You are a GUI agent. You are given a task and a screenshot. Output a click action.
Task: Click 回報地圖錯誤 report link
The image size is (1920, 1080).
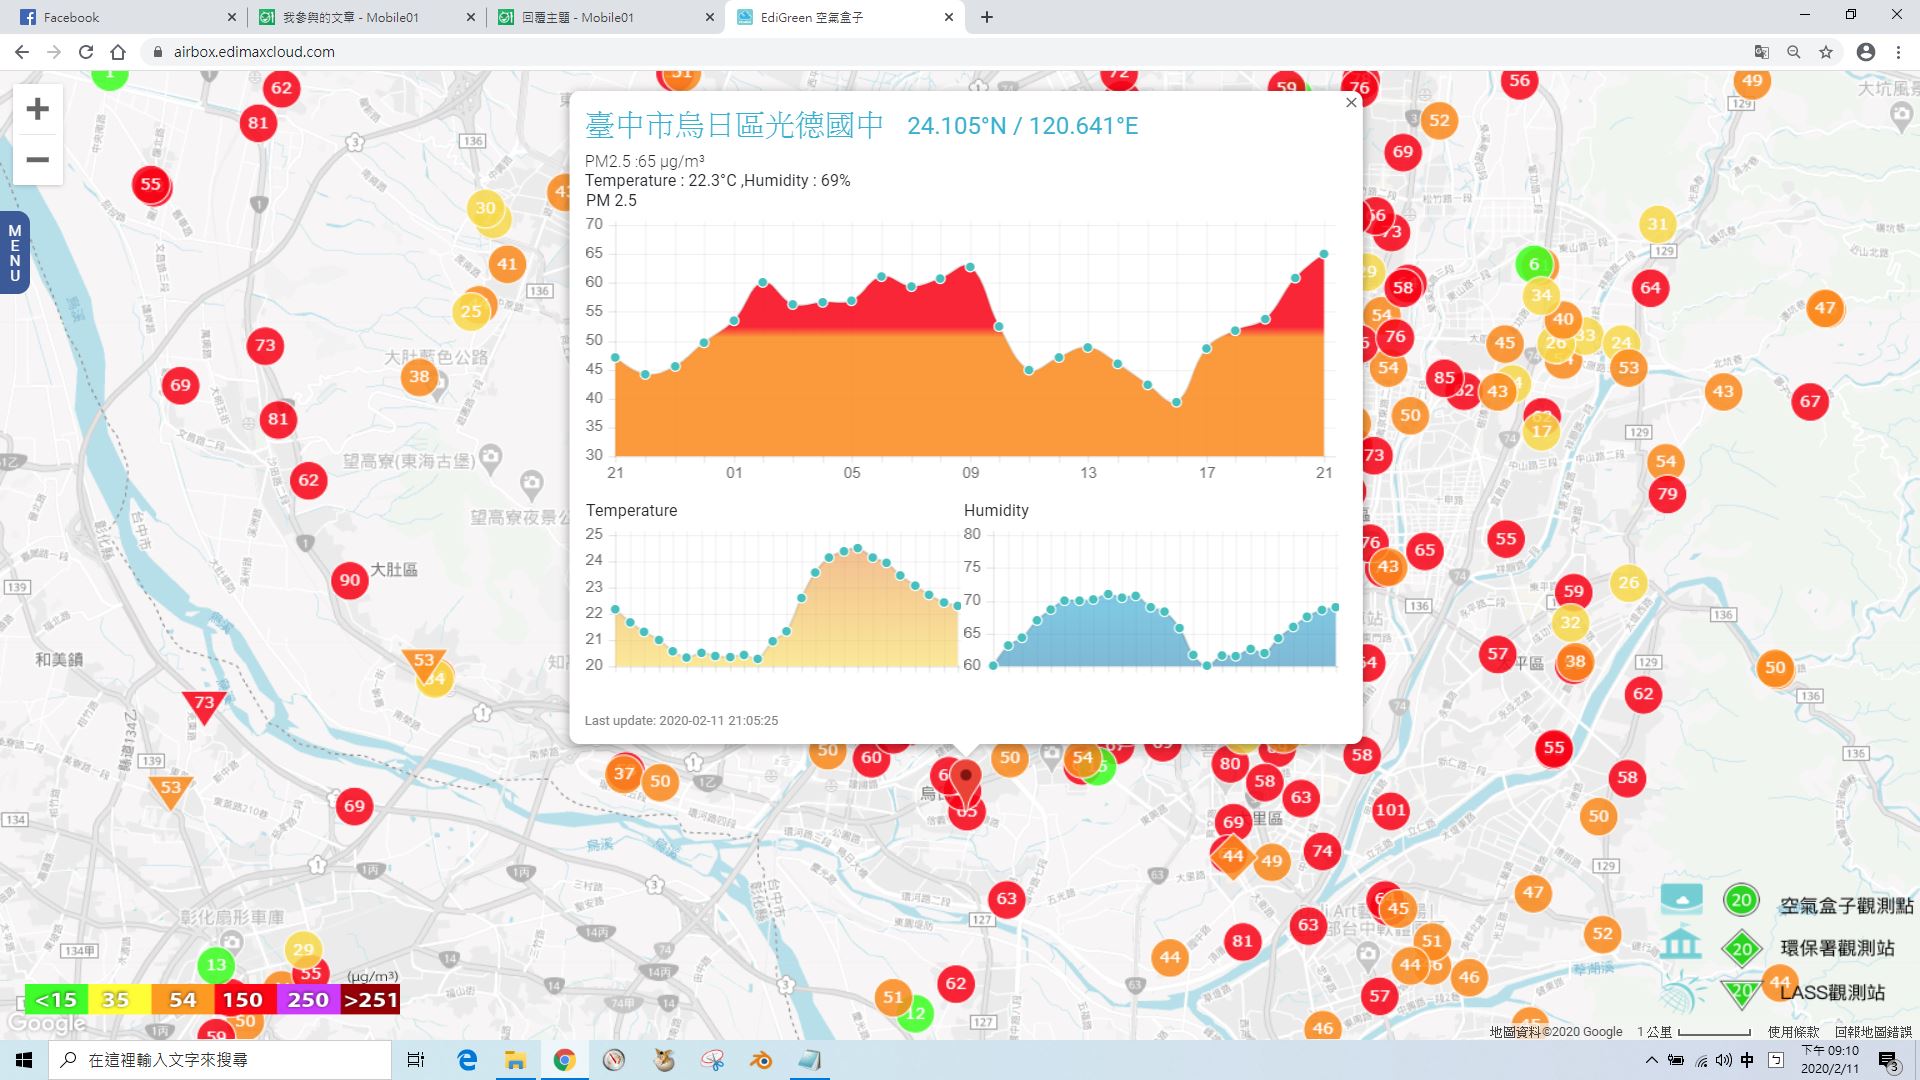point(1873,1032)
